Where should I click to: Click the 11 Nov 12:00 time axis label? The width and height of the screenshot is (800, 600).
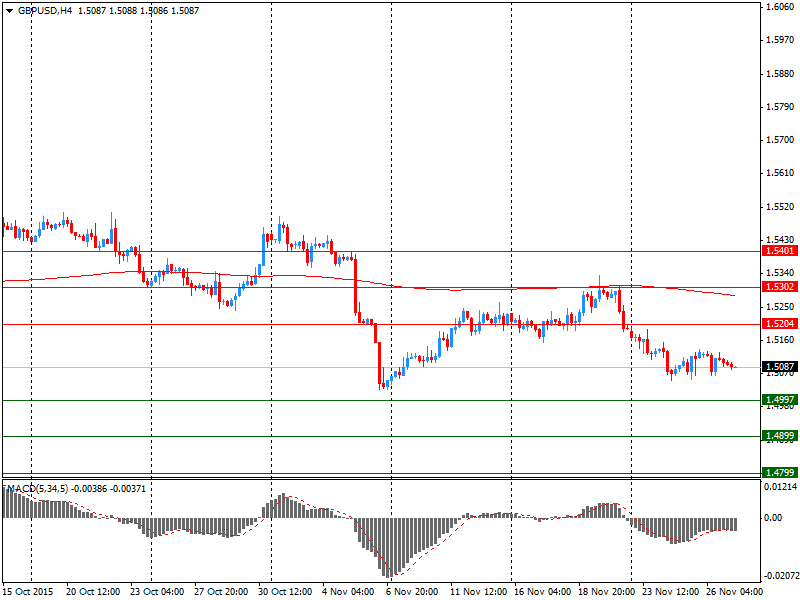tap(478, 592)
